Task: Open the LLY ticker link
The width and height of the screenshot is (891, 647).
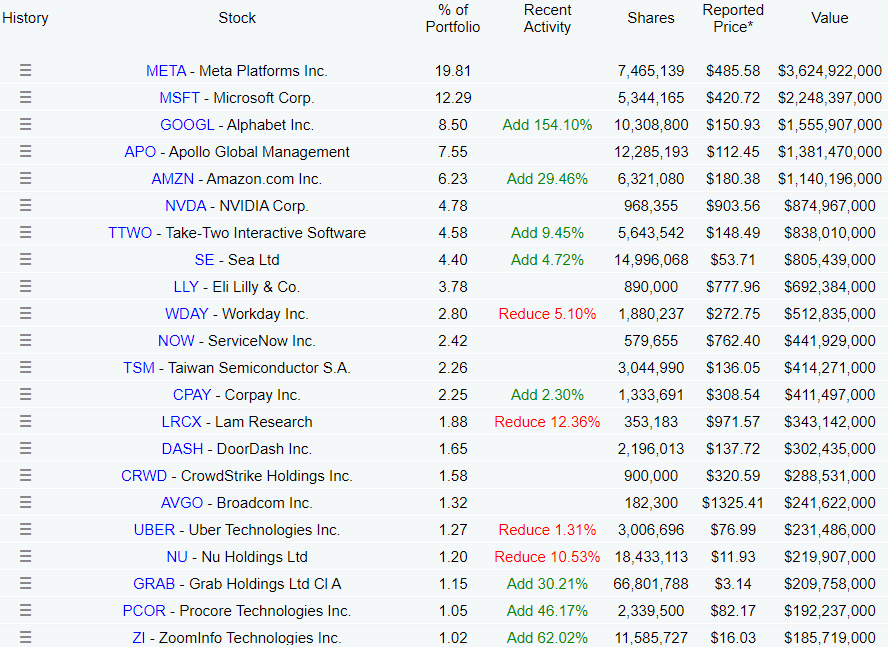Action: tap(186, 287)
